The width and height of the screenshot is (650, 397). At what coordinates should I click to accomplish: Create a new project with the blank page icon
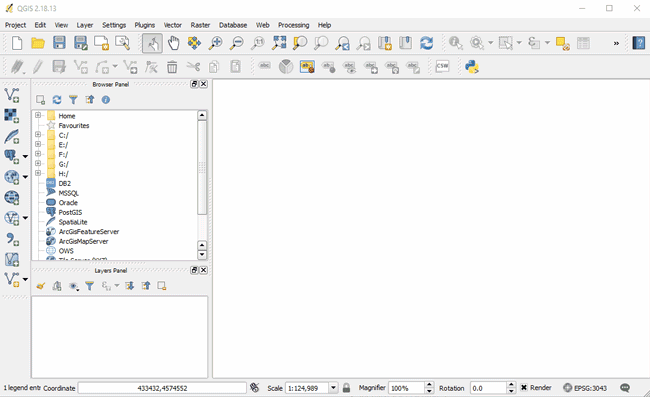tap(17, 43)
